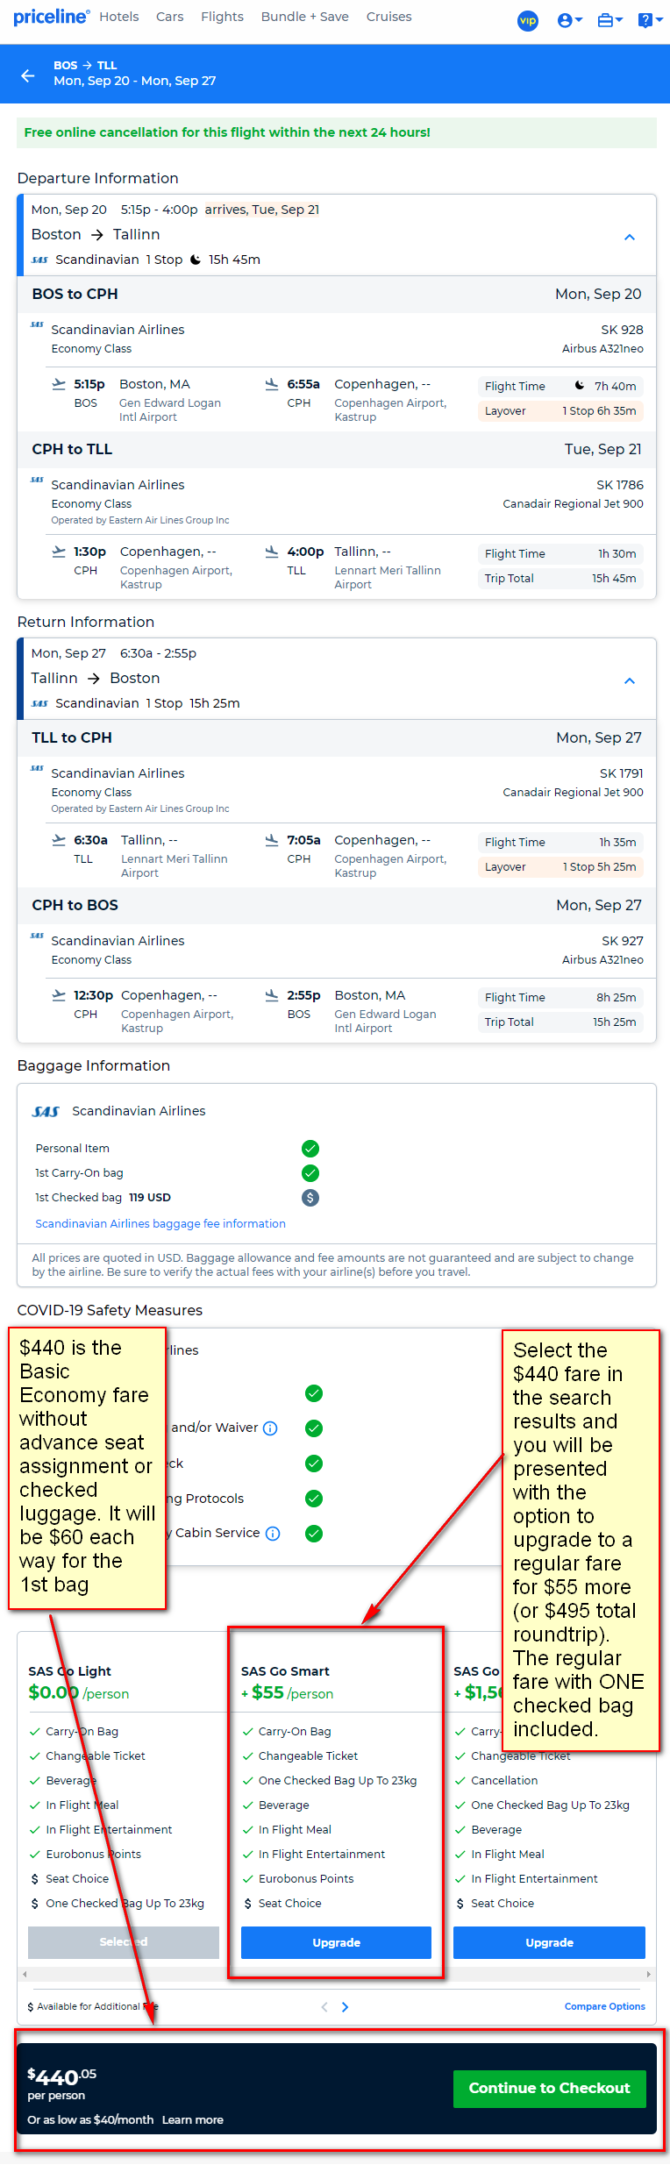Click Upgrade under SAS Go Smart
Screen dimensions: 670x2165
click(x=336, y=1942)
